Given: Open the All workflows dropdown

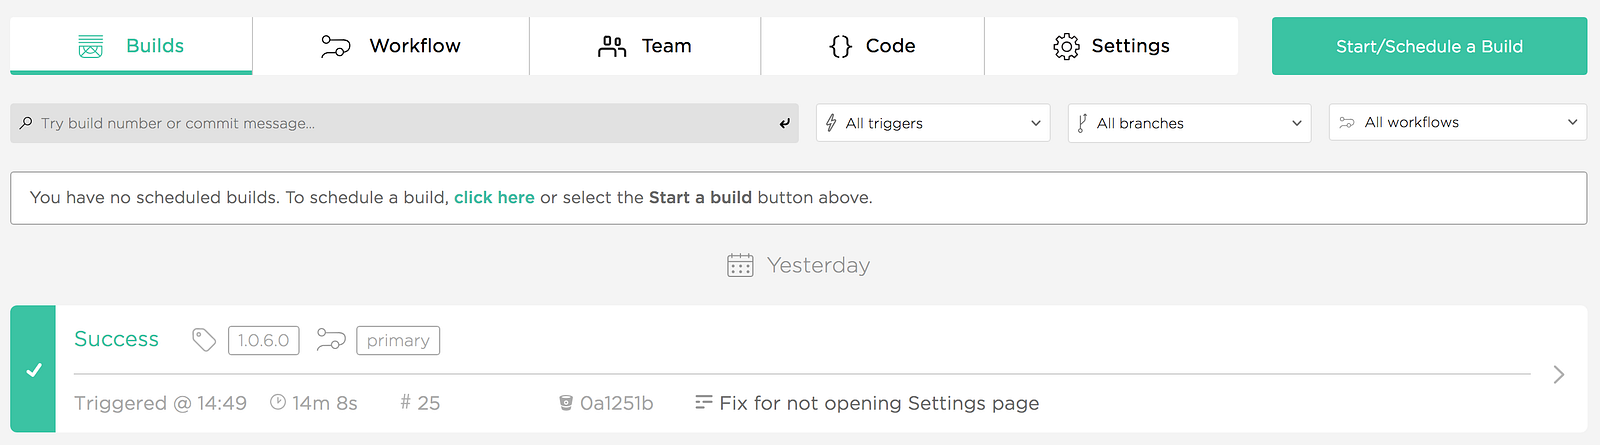Looking at the screenshot, I should (1457, 122).
